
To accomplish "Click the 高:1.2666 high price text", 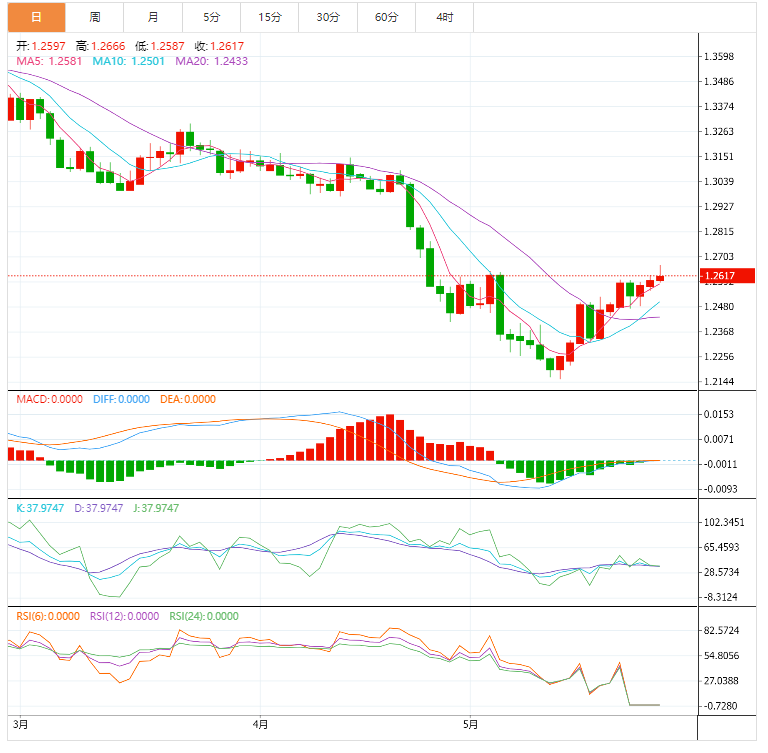I will pyautogui.click(x=100, y=46).
